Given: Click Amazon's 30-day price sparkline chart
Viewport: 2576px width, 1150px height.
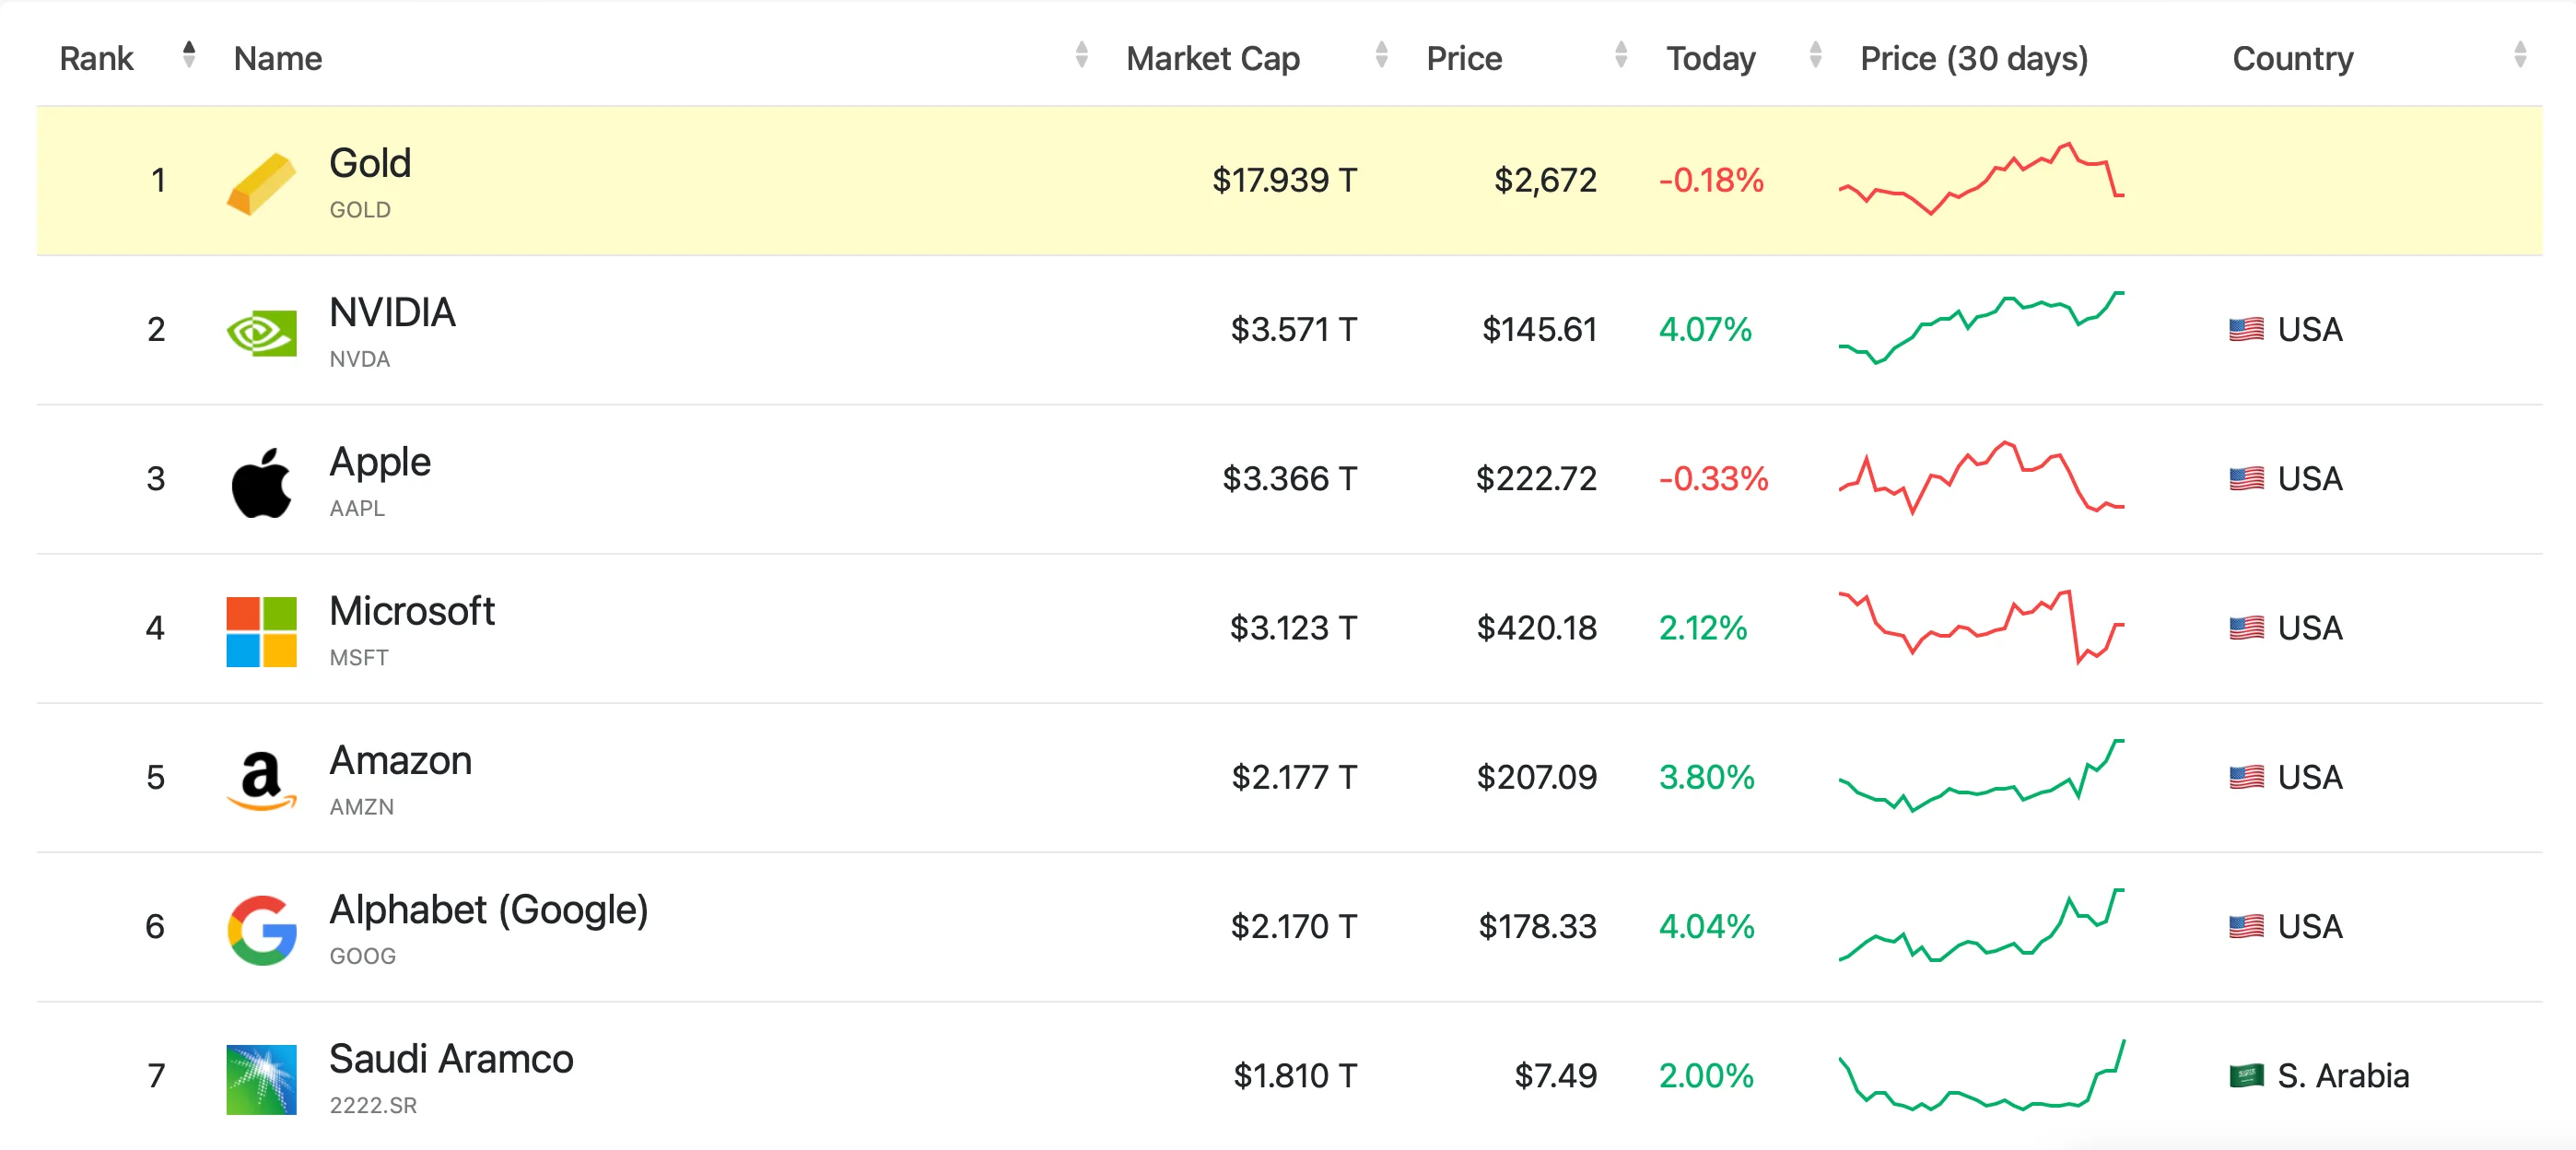Looking at the screenshot, I should (1981, 777).
